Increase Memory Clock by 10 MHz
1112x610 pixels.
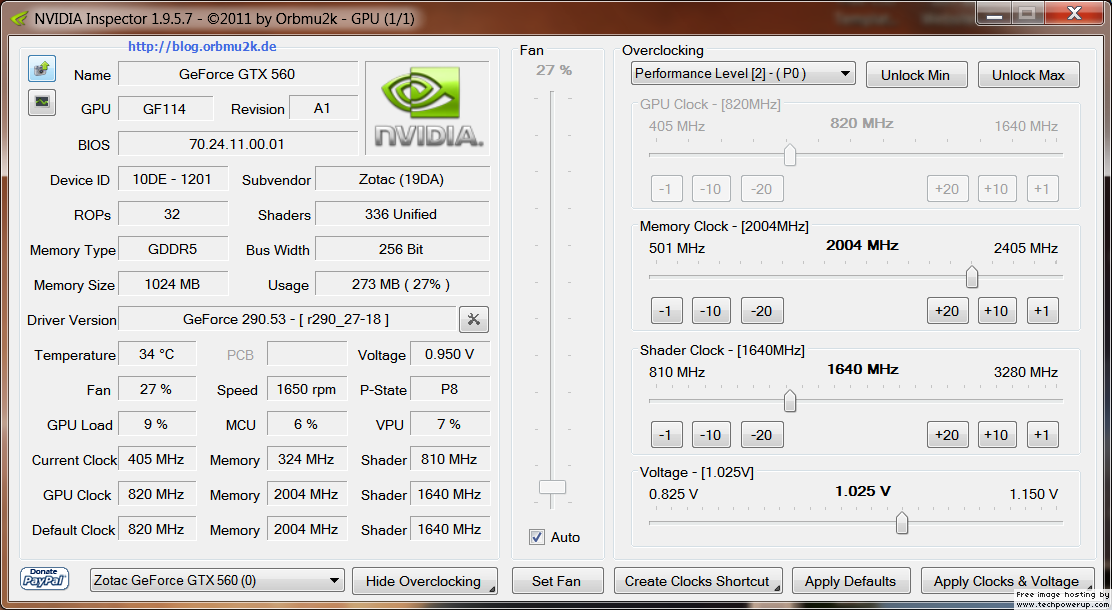pyautogui.click(x=996, y=311)
